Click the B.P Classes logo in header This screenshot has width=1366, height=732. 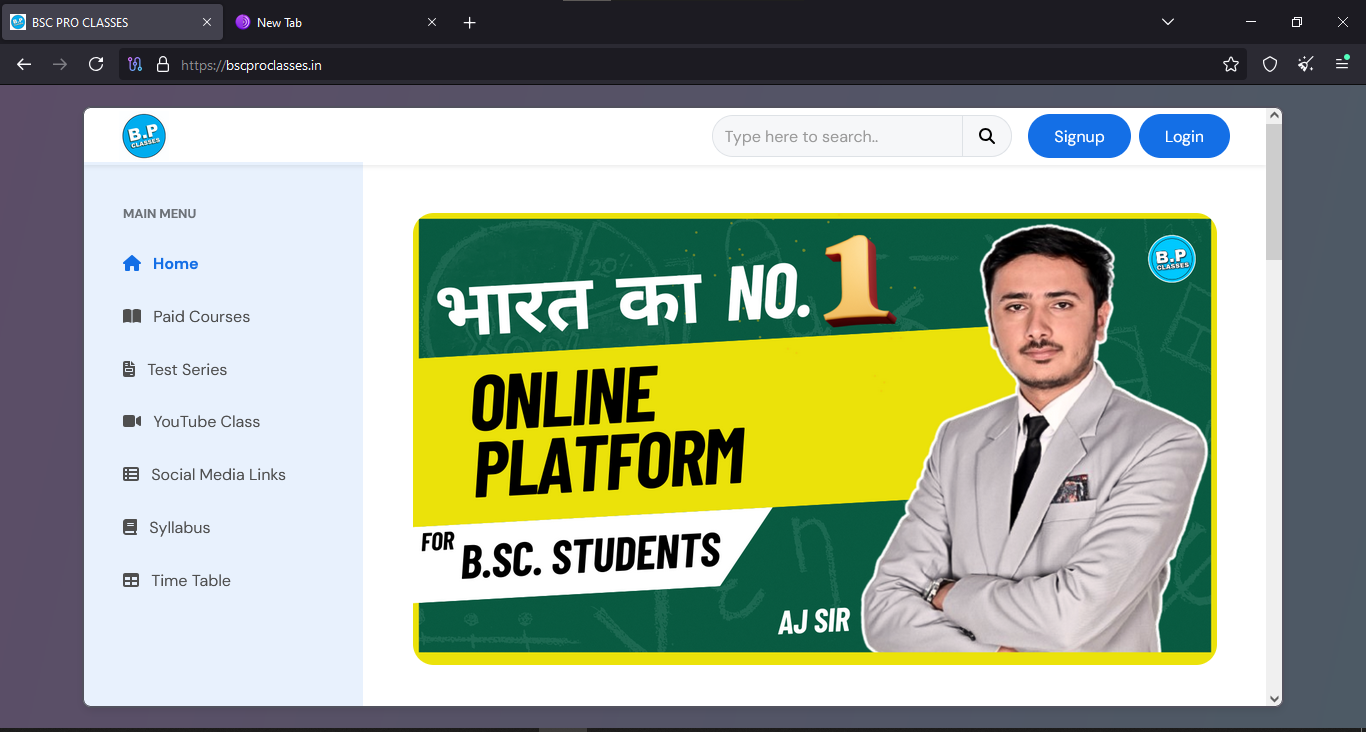coord(144,136)
